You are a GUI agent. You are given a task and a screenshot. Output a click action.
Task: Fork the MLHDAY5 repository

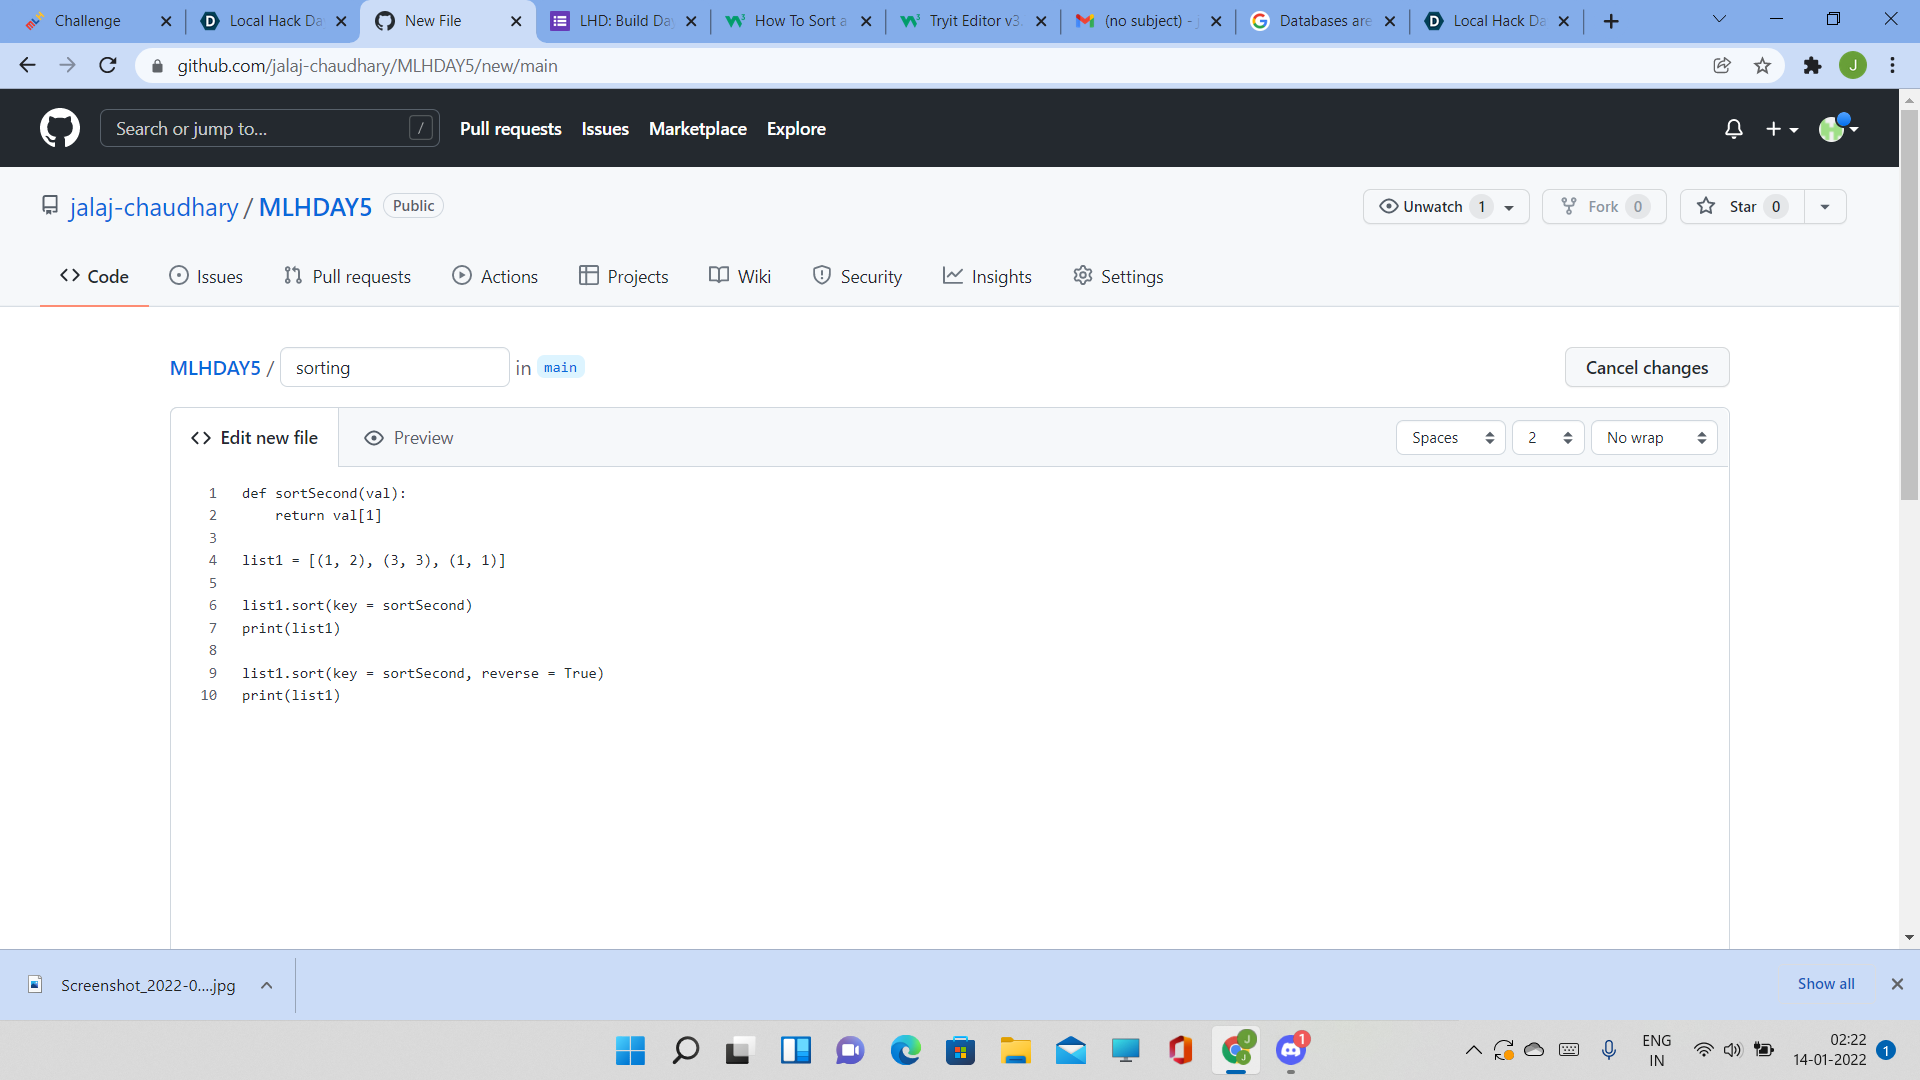(x=1603, y=207)
